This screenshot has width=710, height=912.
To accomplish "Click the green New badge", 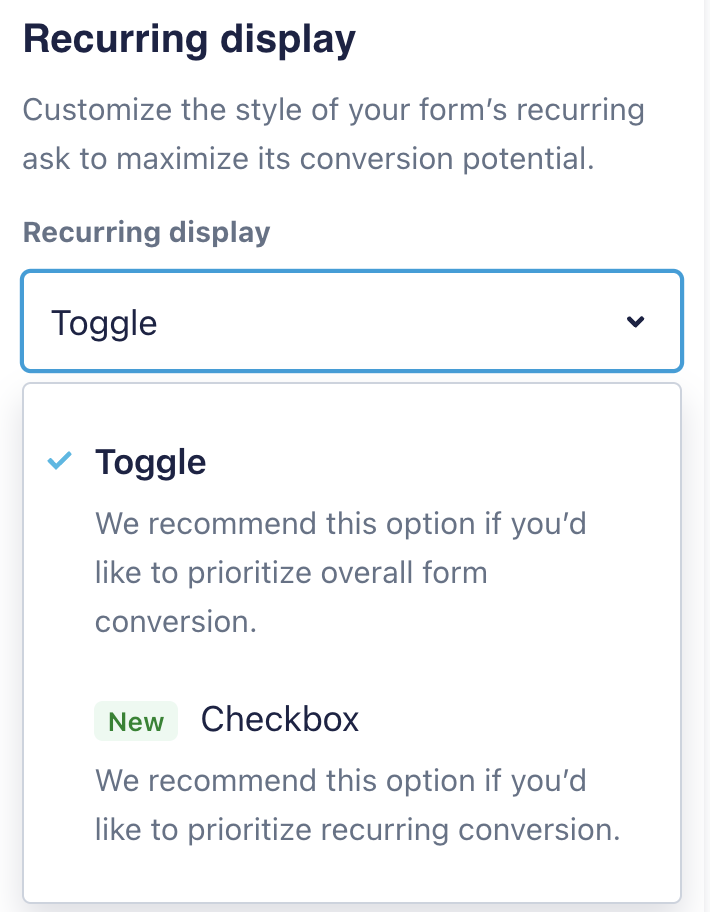I will pyautogui.click(x=136, y=721).
